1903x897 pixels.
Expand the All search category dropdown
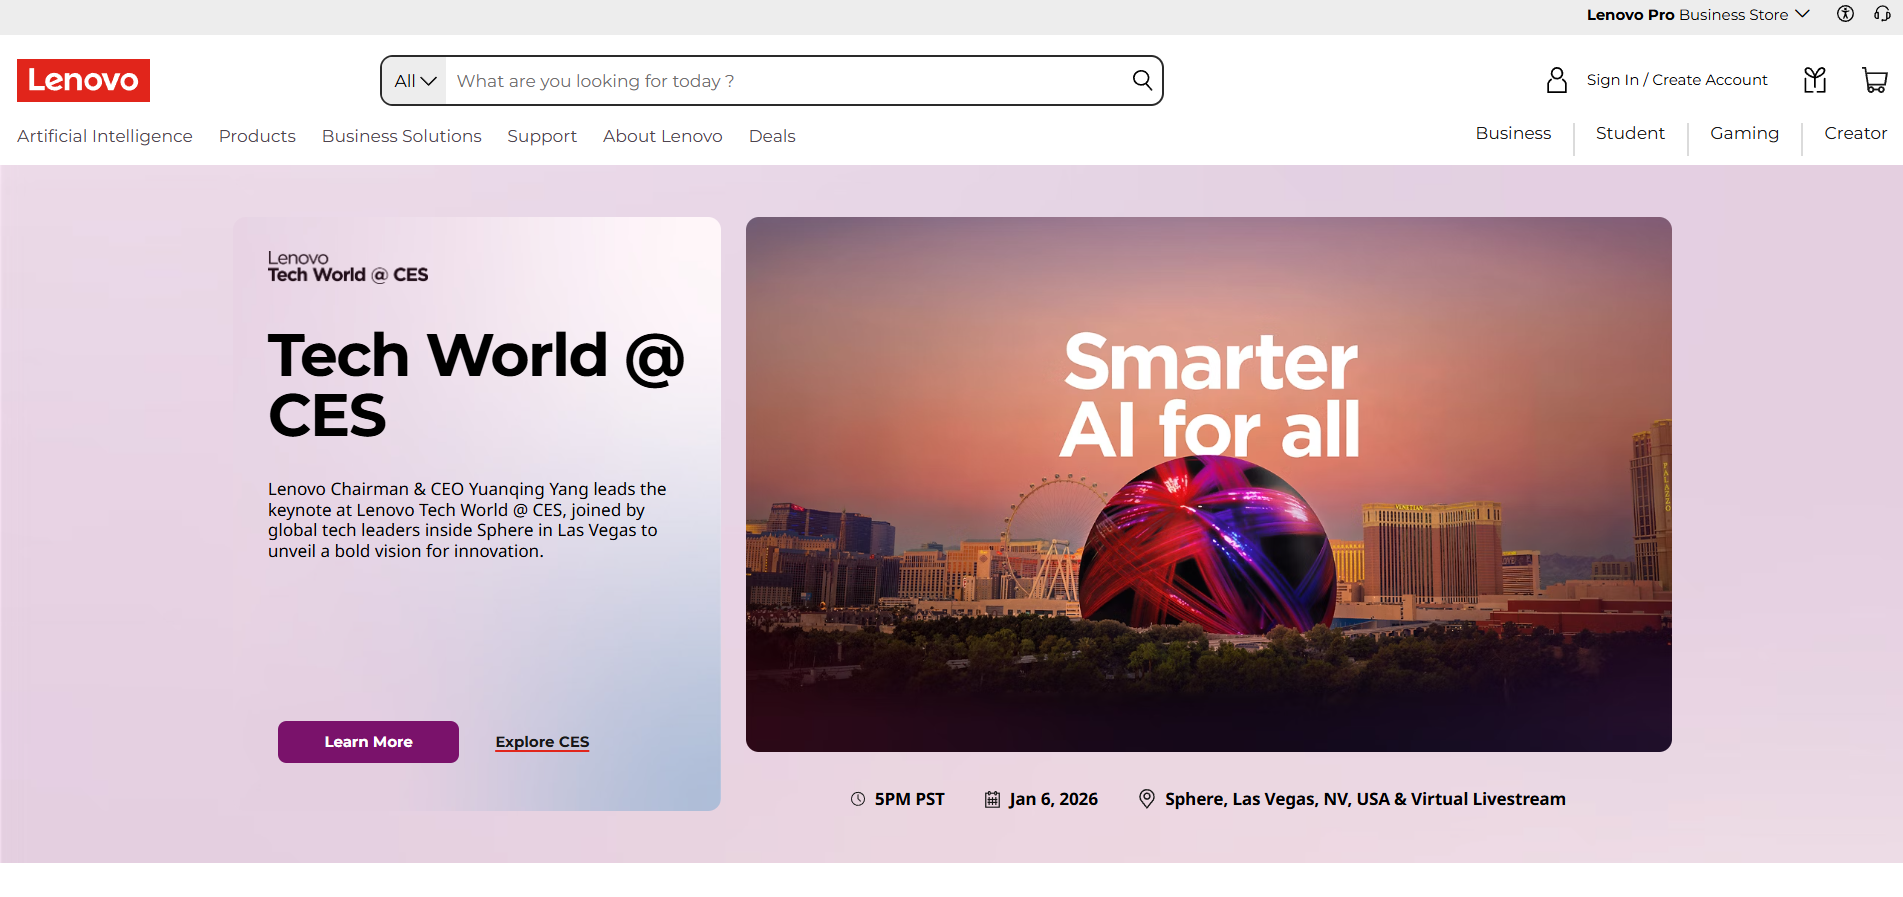(x=414, y=81)
